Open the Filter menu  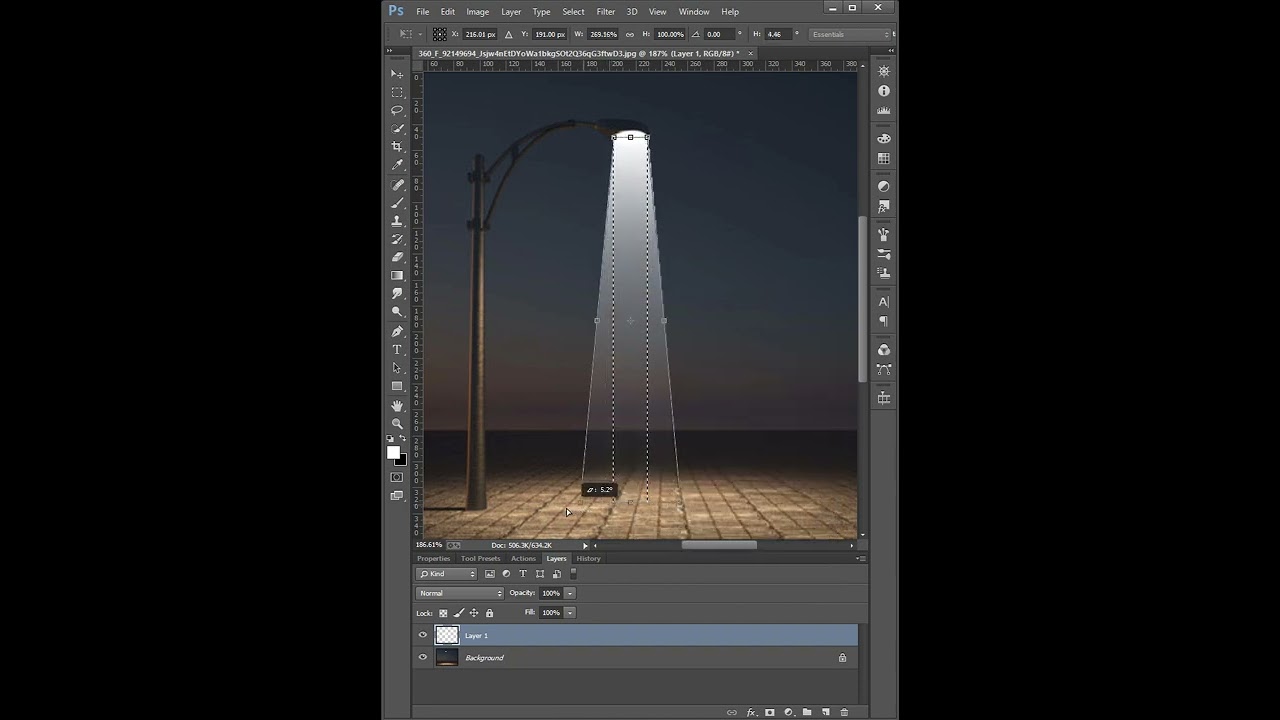[606, 12]
